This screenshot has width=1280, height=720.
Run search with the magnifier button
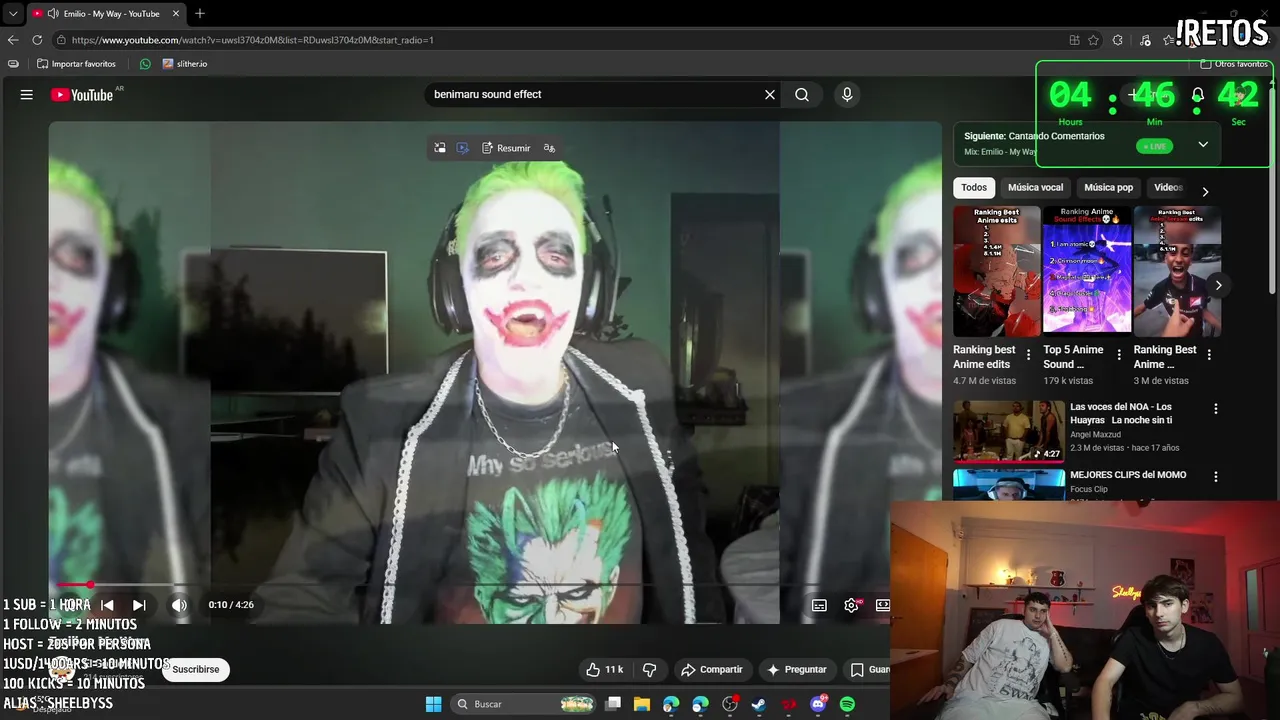point(802,95)
